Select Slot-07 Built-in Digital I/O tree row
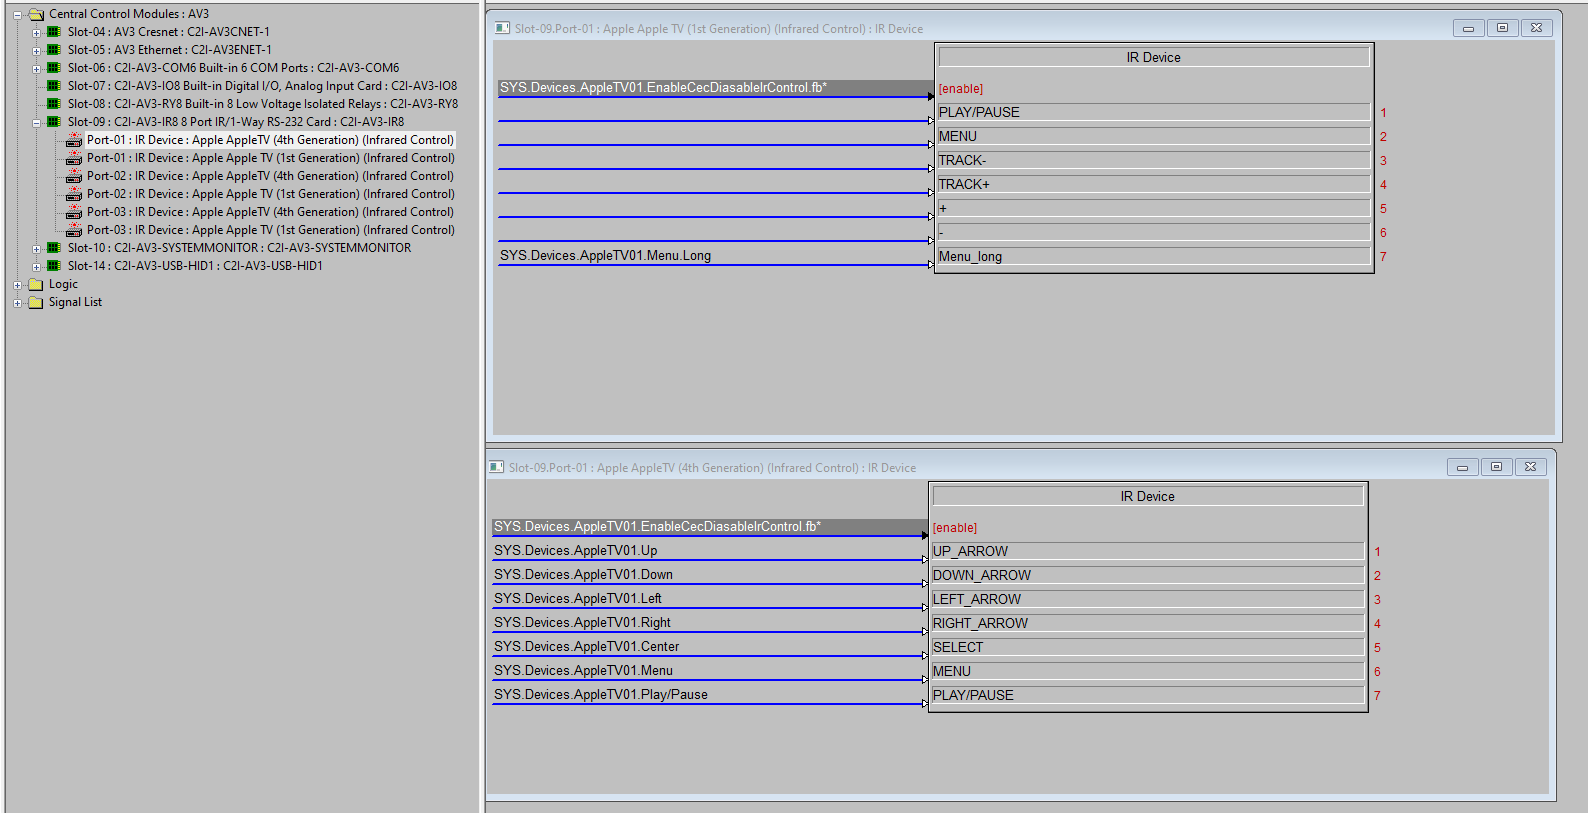 262,86
